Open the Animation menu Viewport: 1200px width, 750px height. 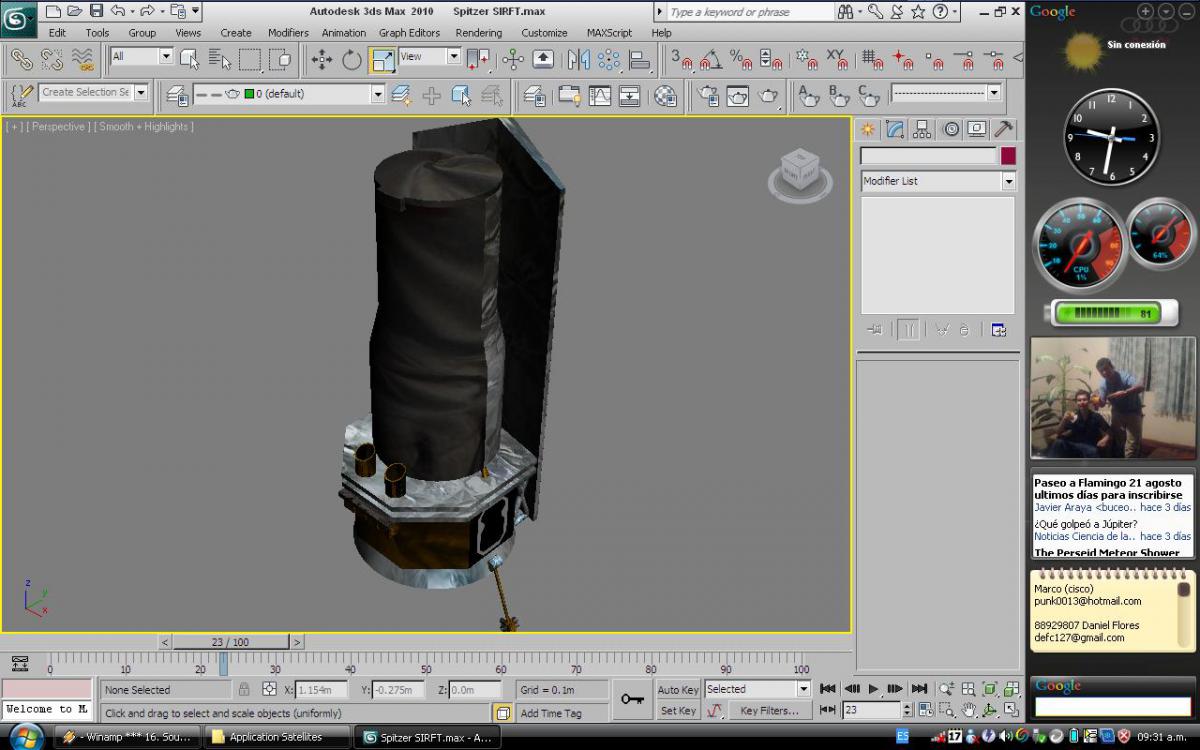point(343,33)
